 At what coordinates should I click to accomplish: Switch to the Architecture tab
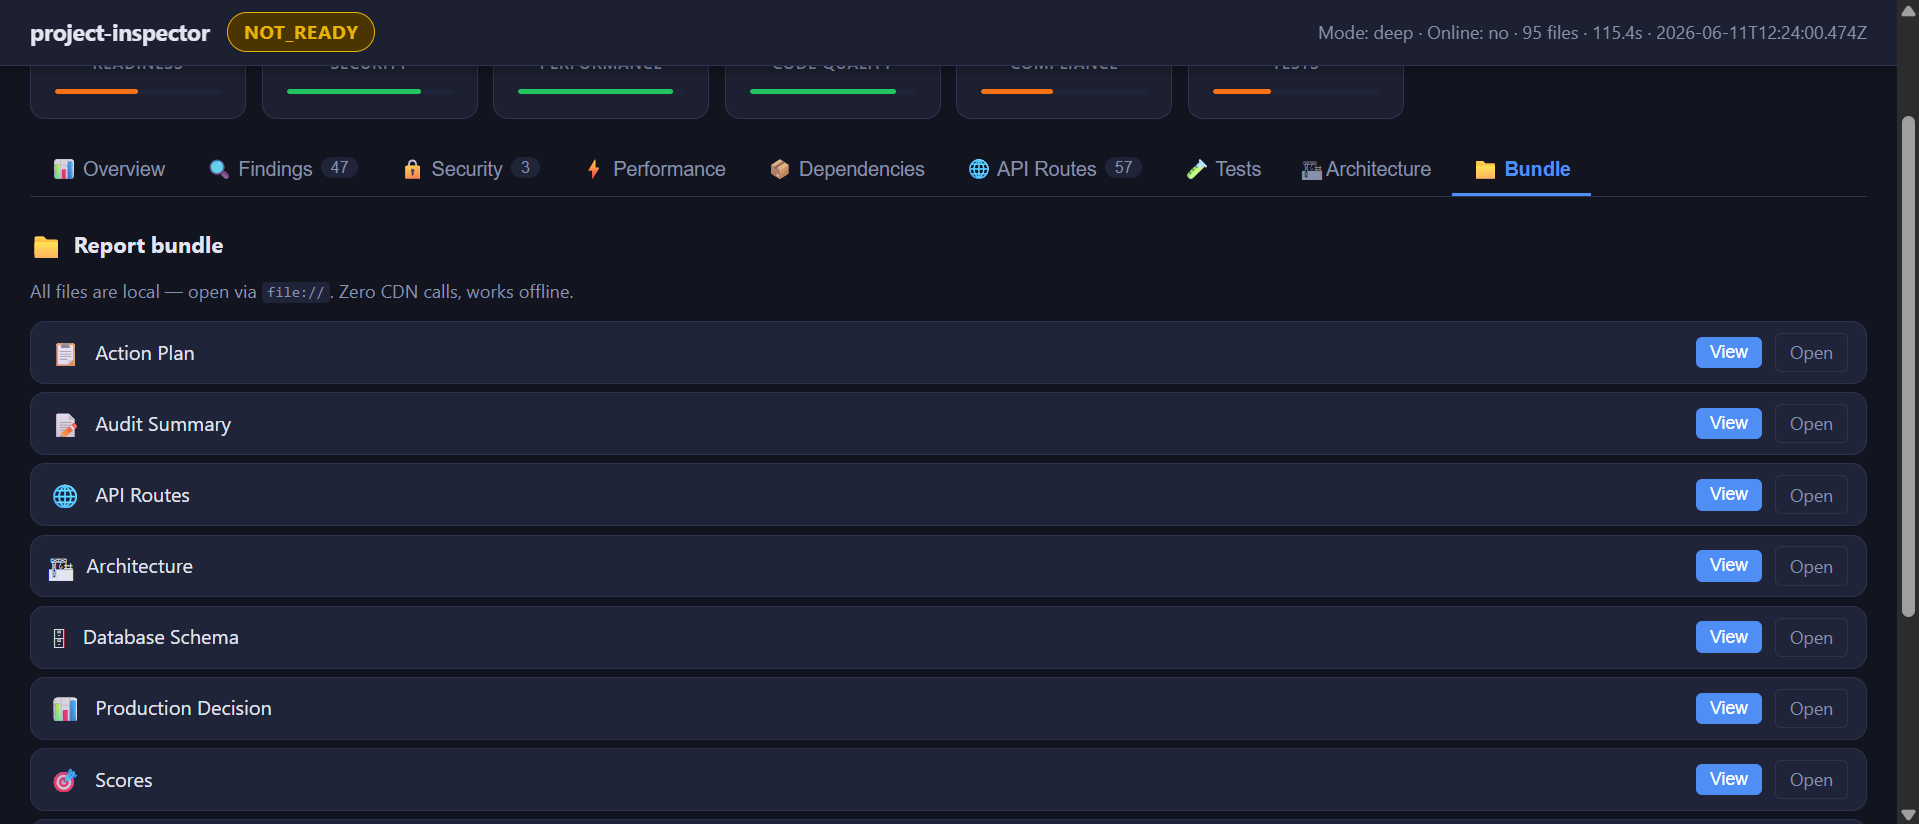coord(1367,169)
